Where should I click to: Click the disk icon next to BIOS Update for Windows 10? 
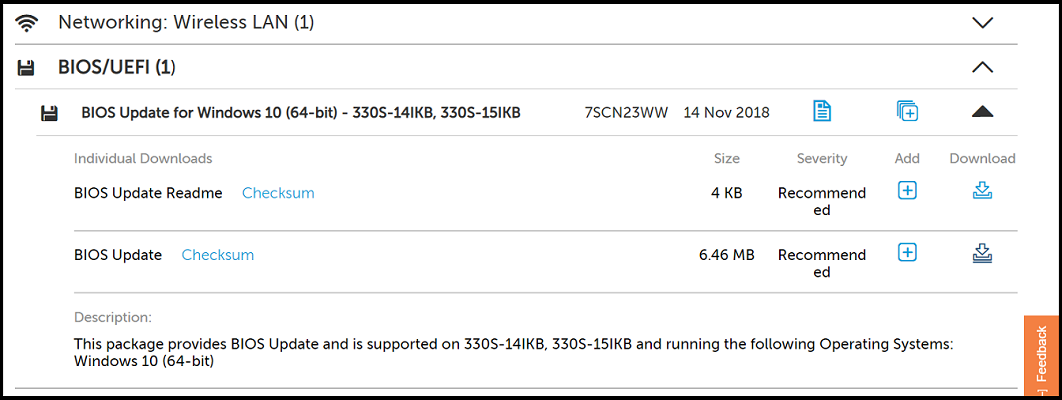(48, 113)
